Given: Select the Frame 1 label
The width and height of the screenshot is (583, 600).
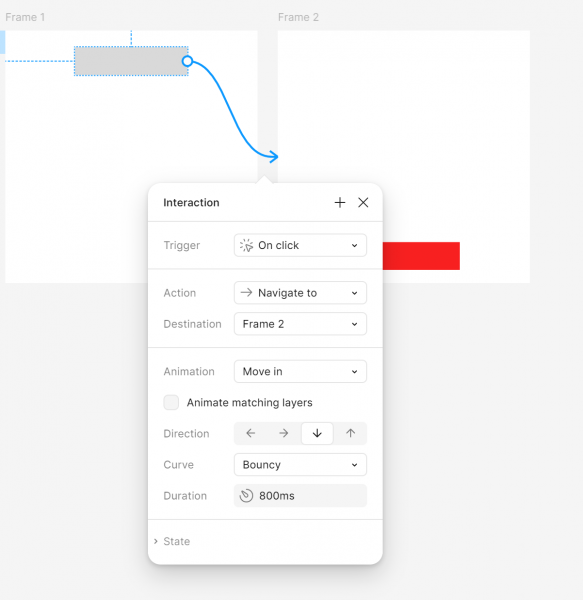Looking at the screenshot, I should pos(25,17).
